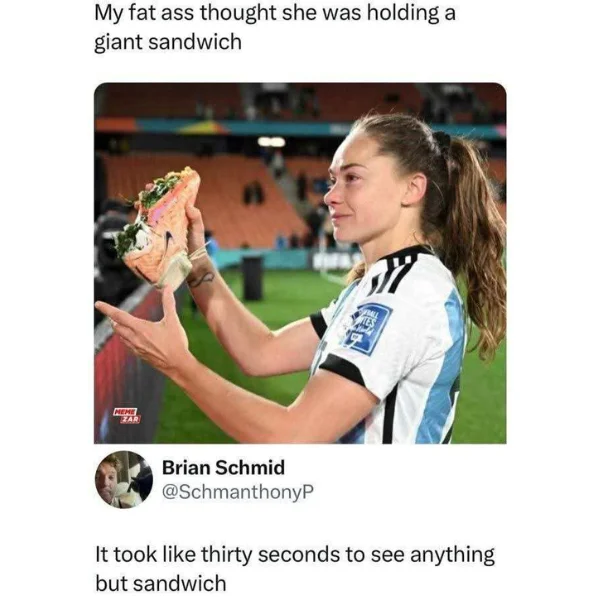Click the MEME ZAR watermark logo

point(127,416)
